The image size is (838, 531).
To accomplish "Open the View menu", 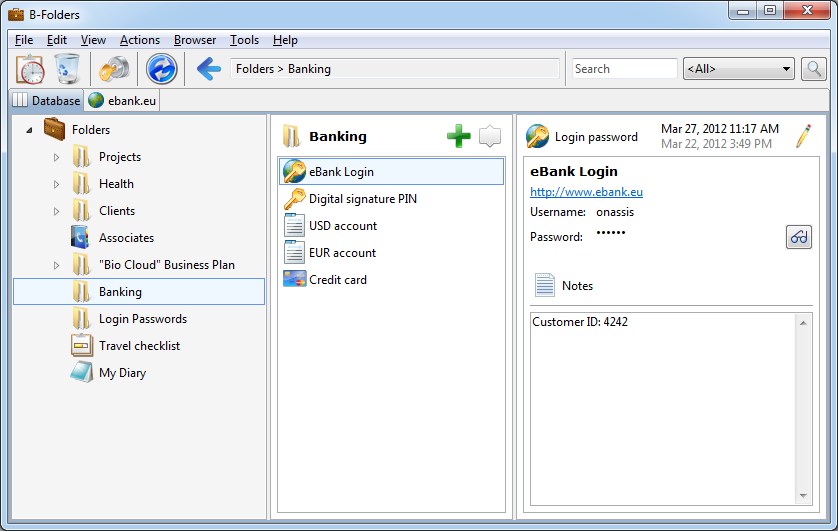I will point(93,40).
